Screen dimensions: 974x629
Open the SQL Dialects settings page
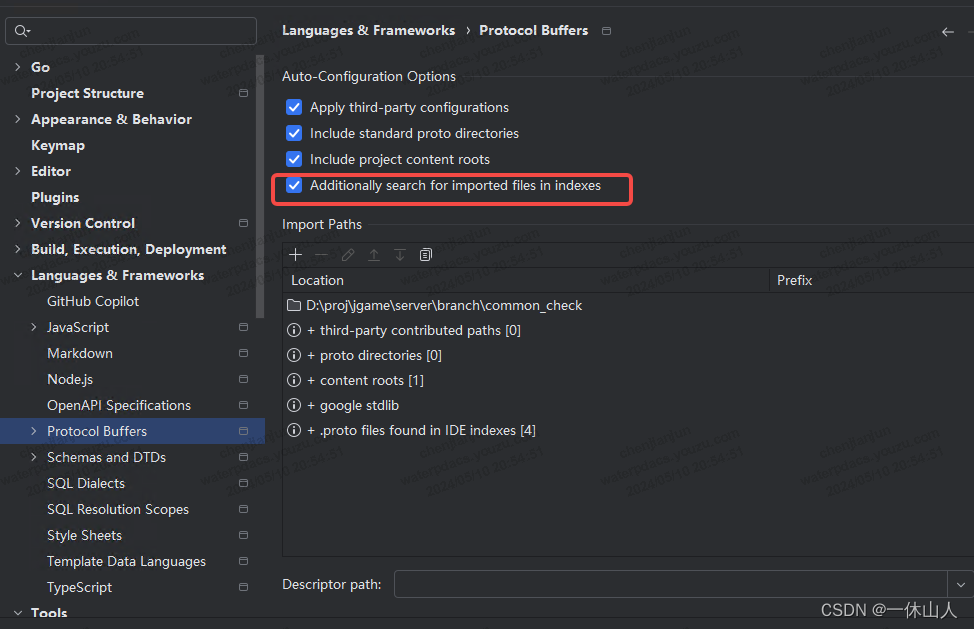click(85, 483)
